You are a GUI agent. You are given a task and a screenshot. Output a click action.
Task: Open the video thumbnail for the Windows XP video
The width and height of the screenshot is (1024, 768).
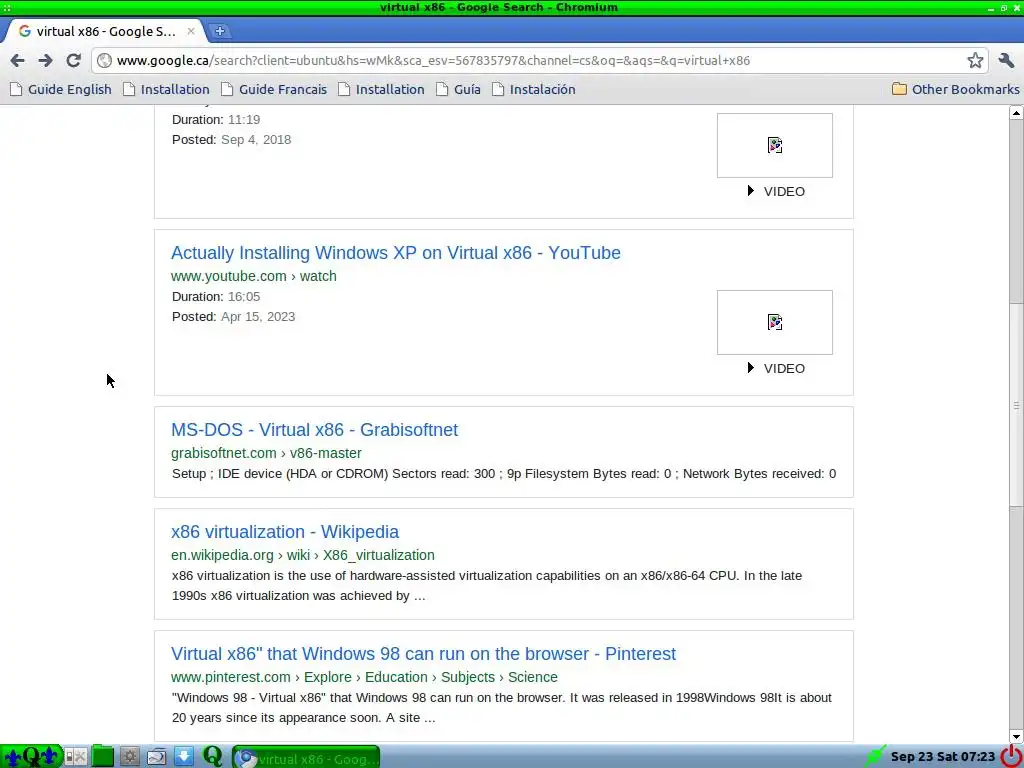pyautogui.click(x=775, y=323)
